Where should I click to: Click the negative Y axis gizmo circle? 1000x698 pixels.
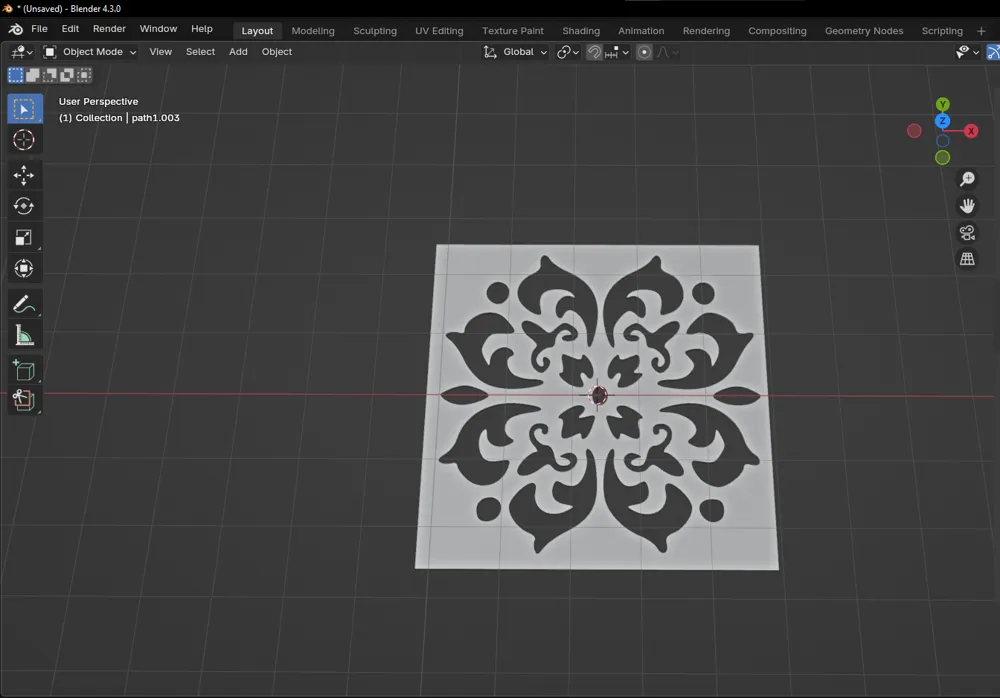[943, 158]
